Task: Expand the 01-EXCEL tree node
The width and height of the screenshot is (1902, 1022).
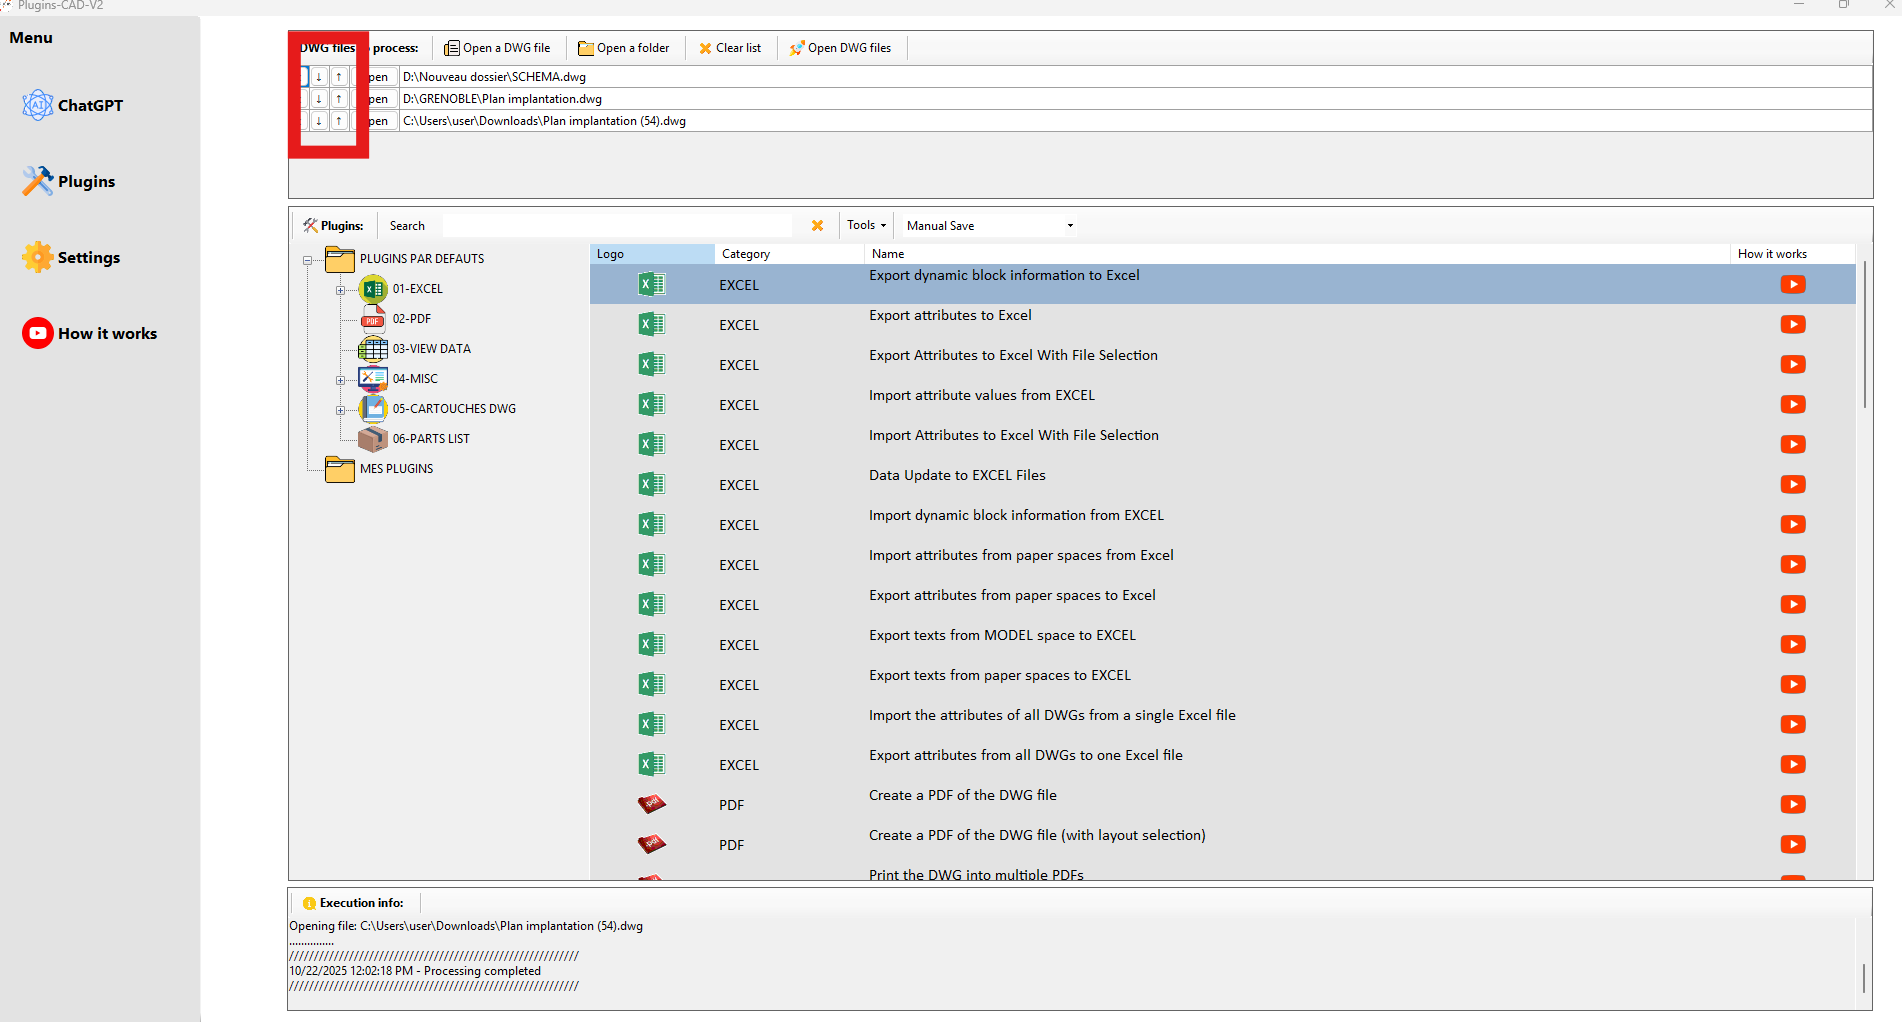Action: pos(340,290)
